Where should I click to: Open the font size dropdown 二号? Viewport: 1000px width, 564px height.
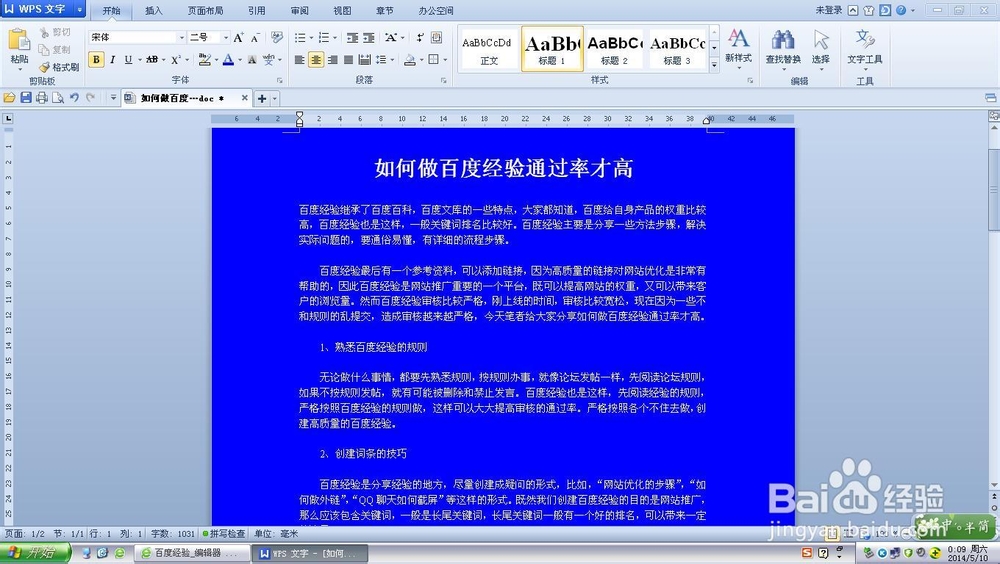[x=225, y=38]
